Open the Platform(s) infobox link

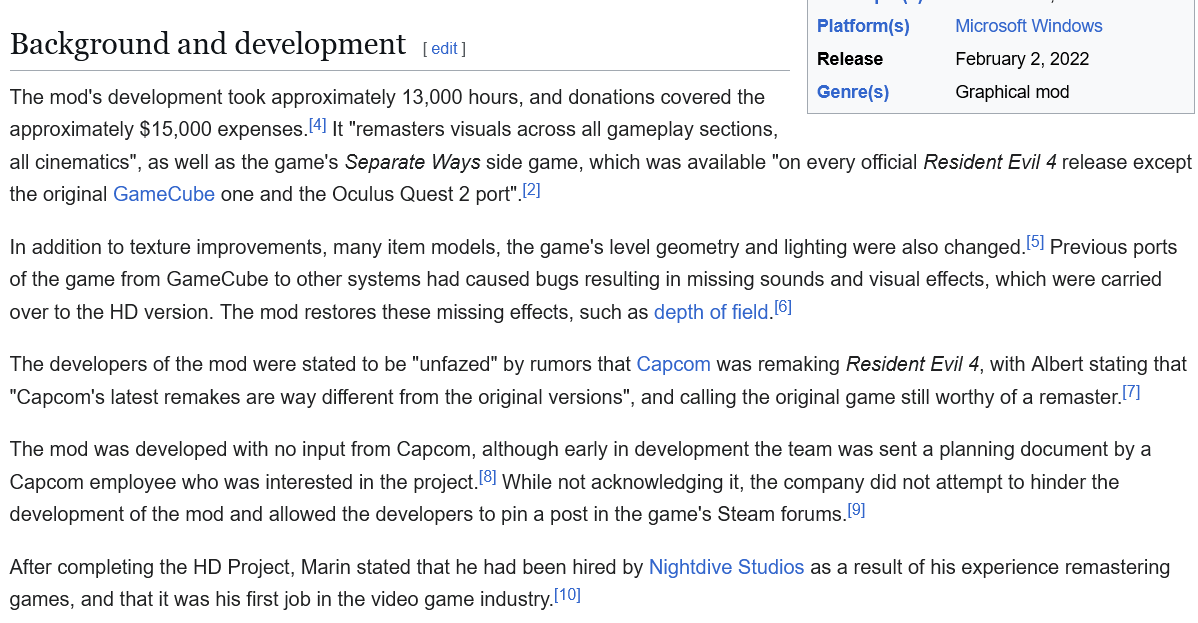pos(863,26)
